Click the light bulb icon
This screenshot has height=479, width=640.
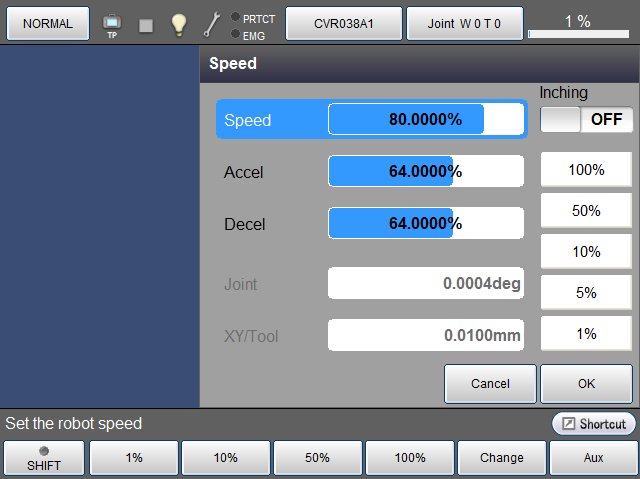pos(178,25)
